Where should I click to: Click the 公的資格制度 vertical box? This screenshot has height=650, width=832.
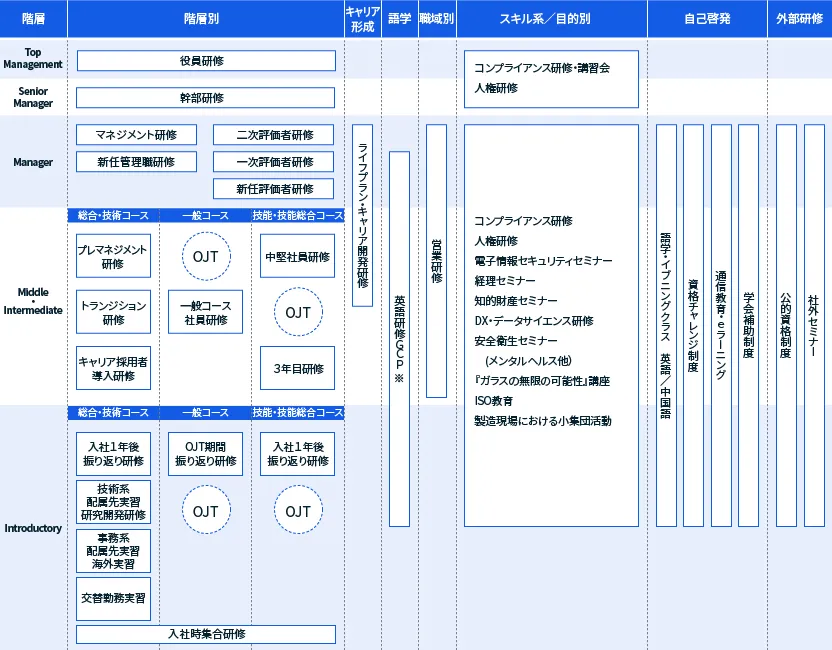[x=786, y=325]
